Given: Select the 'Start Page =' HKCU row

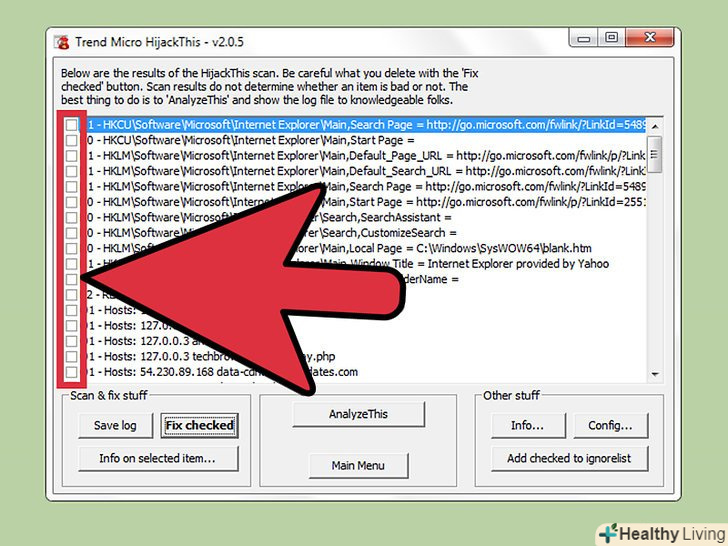Looking at the screenshot, I should 251,140.
